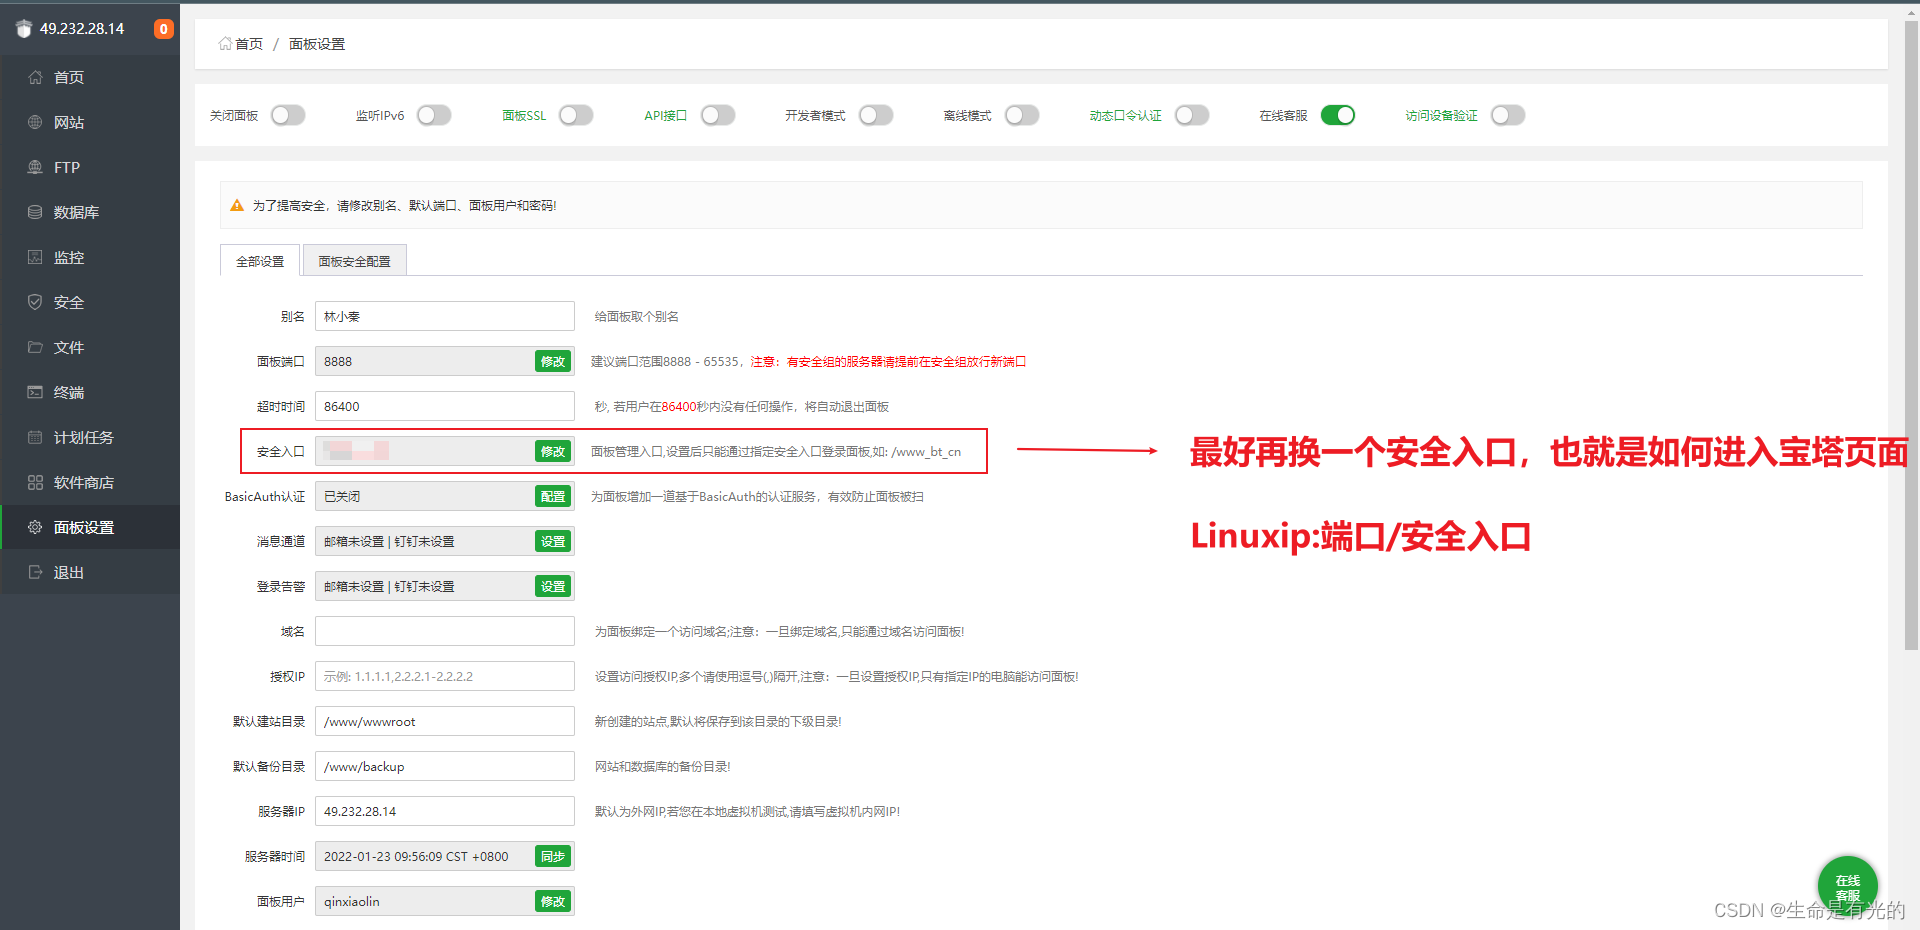Toggle the 离线模式 switch
Viewport: 1920px width, 930px height.
(1022, 115)
